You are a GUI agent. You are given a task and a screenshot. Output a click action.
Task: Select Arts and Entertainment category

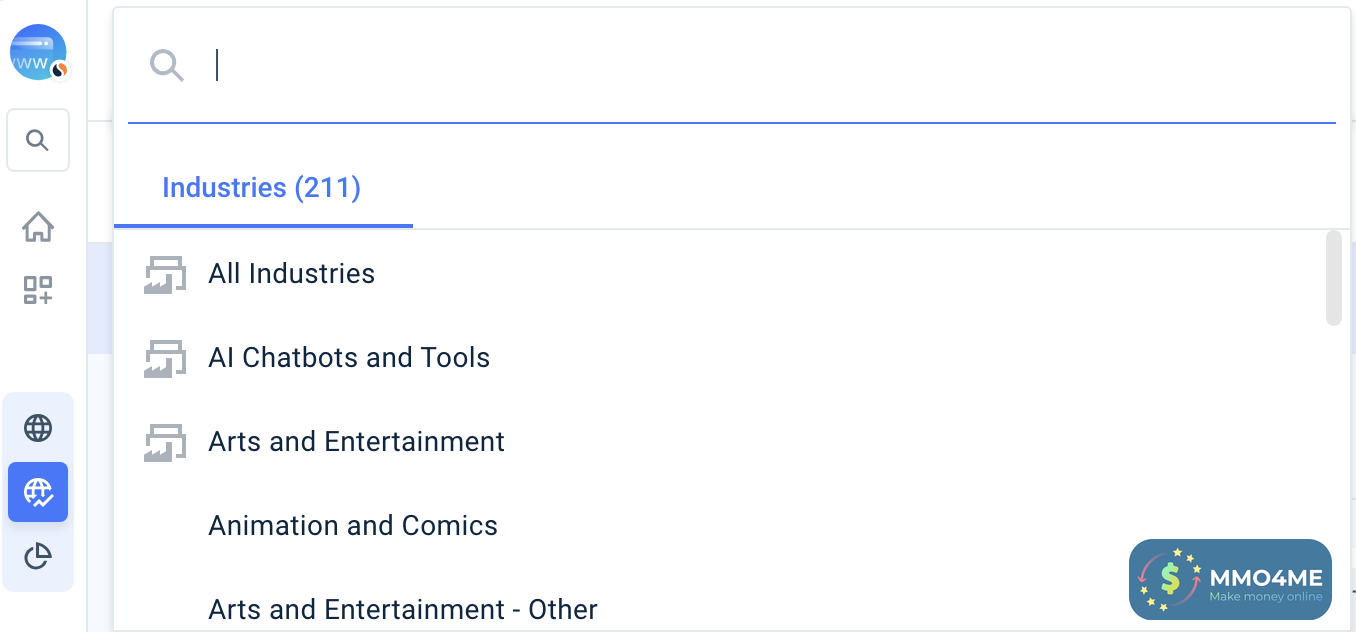[x=356, y=442]
